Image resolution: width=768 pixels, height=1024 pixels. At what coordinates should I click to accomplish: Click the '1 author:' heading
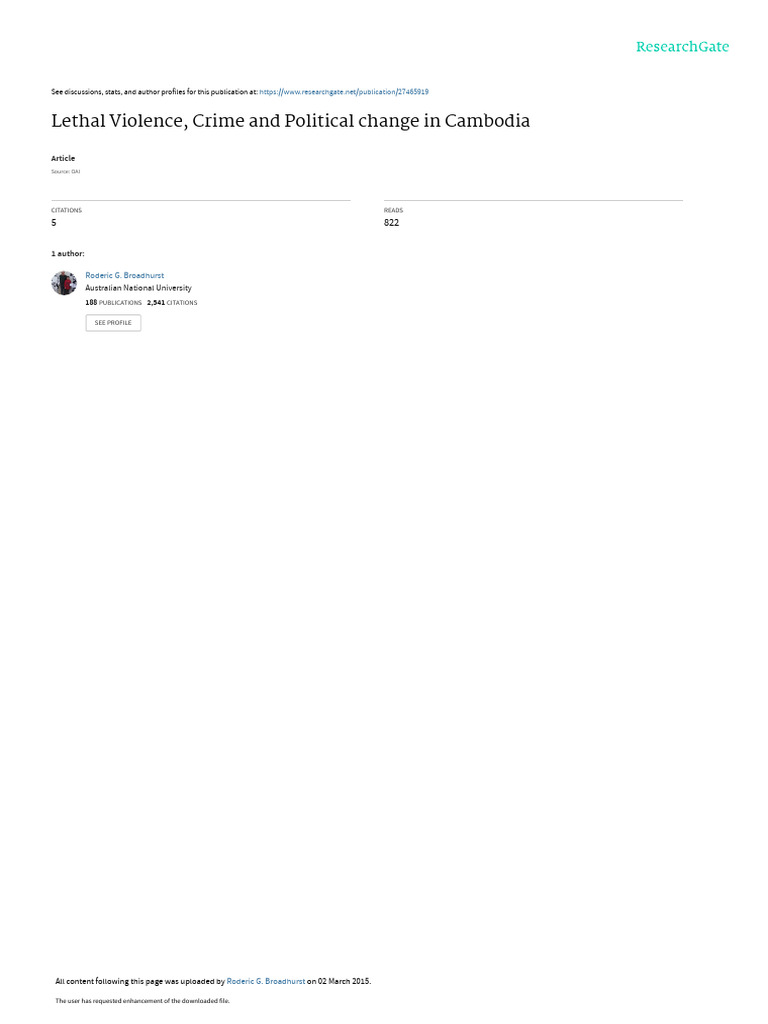click(x=68, y=253)
